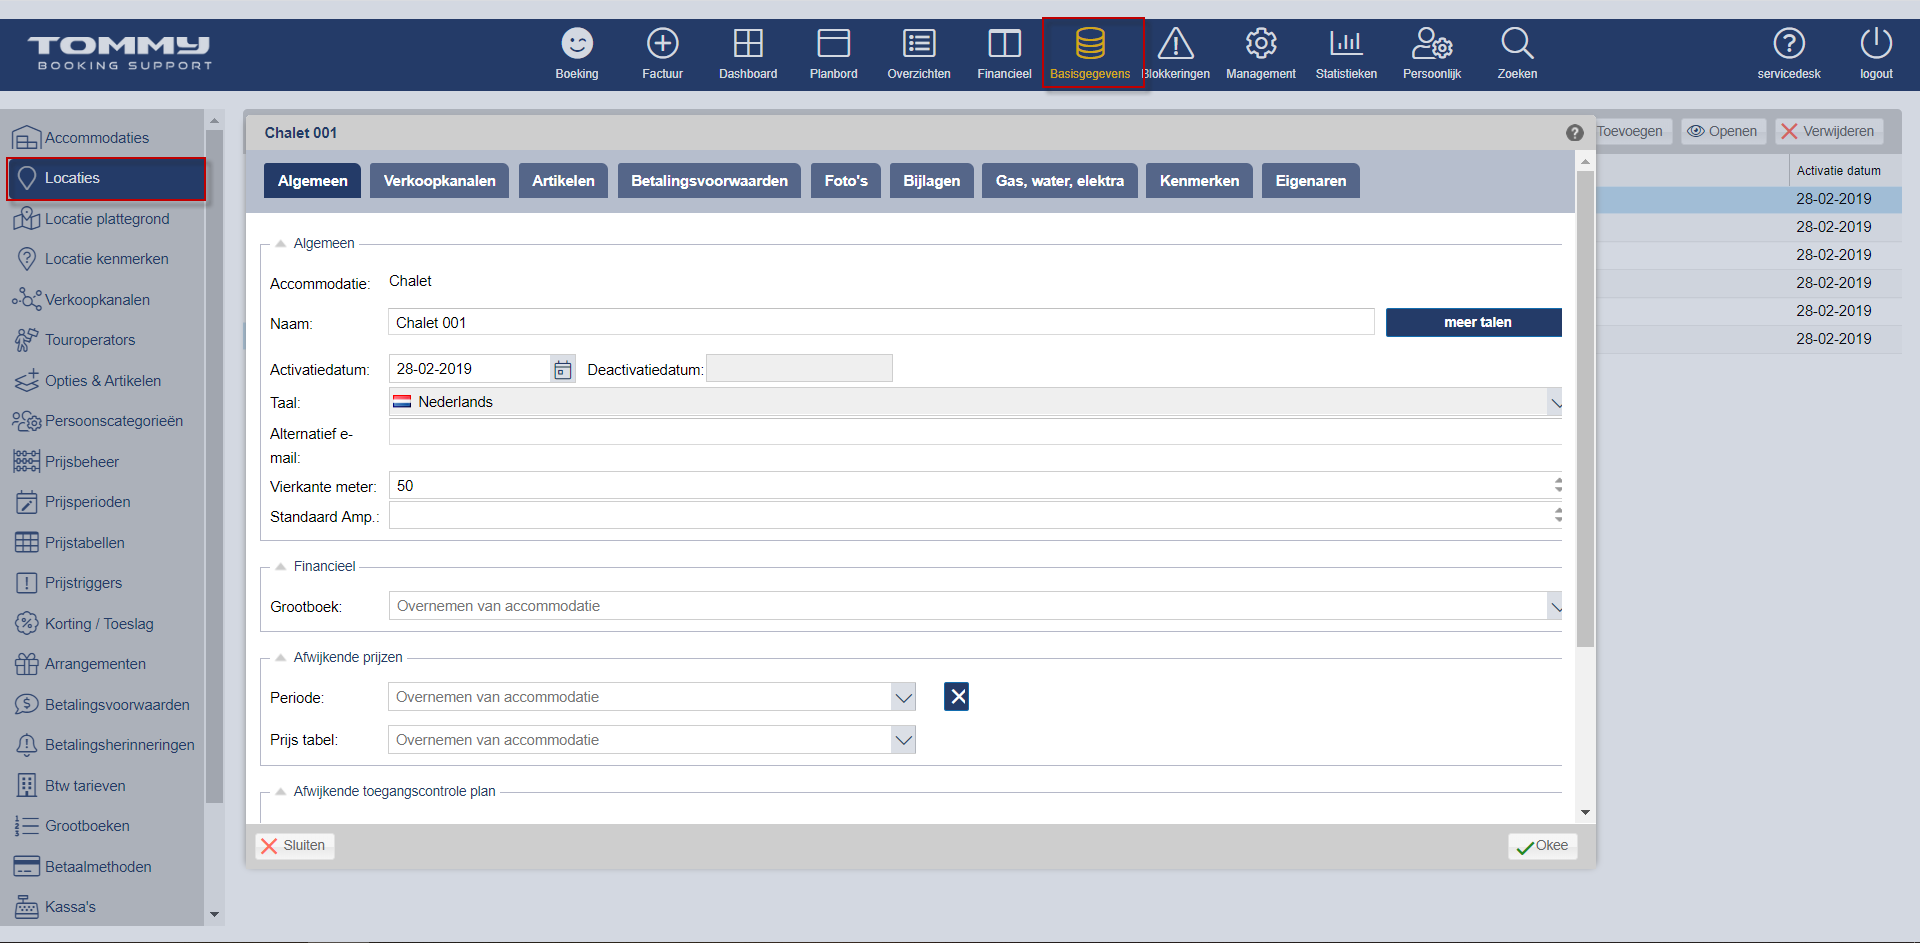Viewport: 1920px width, 943px height.
Task: Open Betaalmethoden in the sidebar
Action: click(x=104, y=867)
